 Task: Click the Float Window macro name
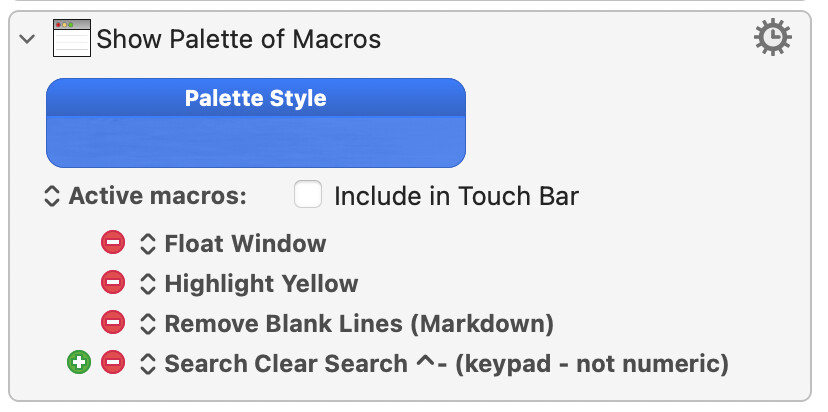[245, 244]
